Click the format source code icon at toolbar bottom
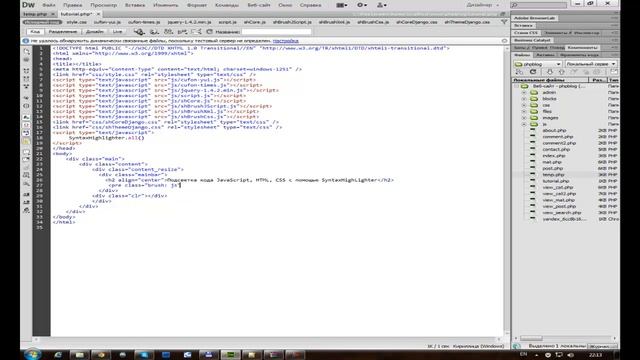Image resolution: width=640 pixels, height=360 pixels. coord(27,211)
